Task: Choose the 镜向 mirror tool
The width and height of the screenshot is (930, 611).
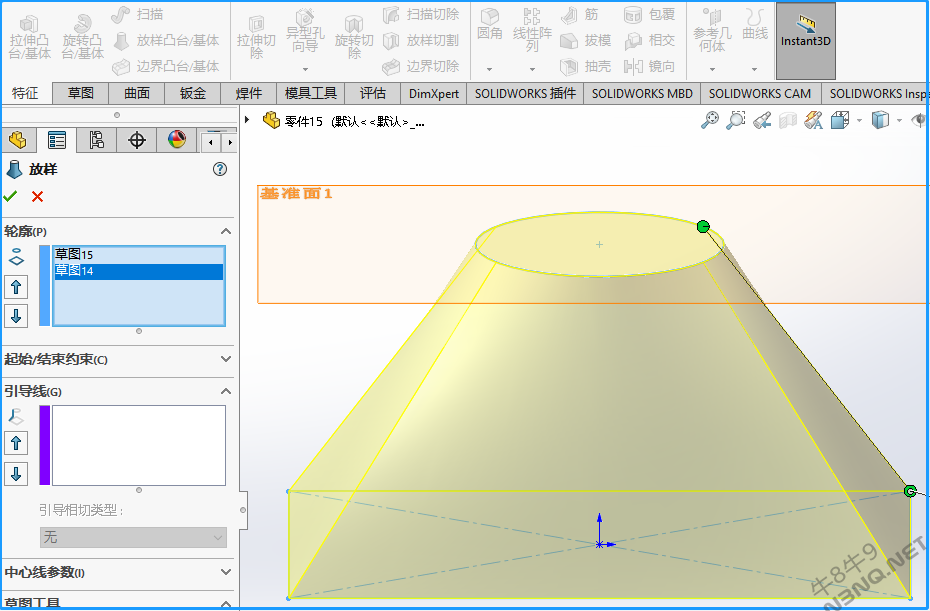Action: coord(649,66)
